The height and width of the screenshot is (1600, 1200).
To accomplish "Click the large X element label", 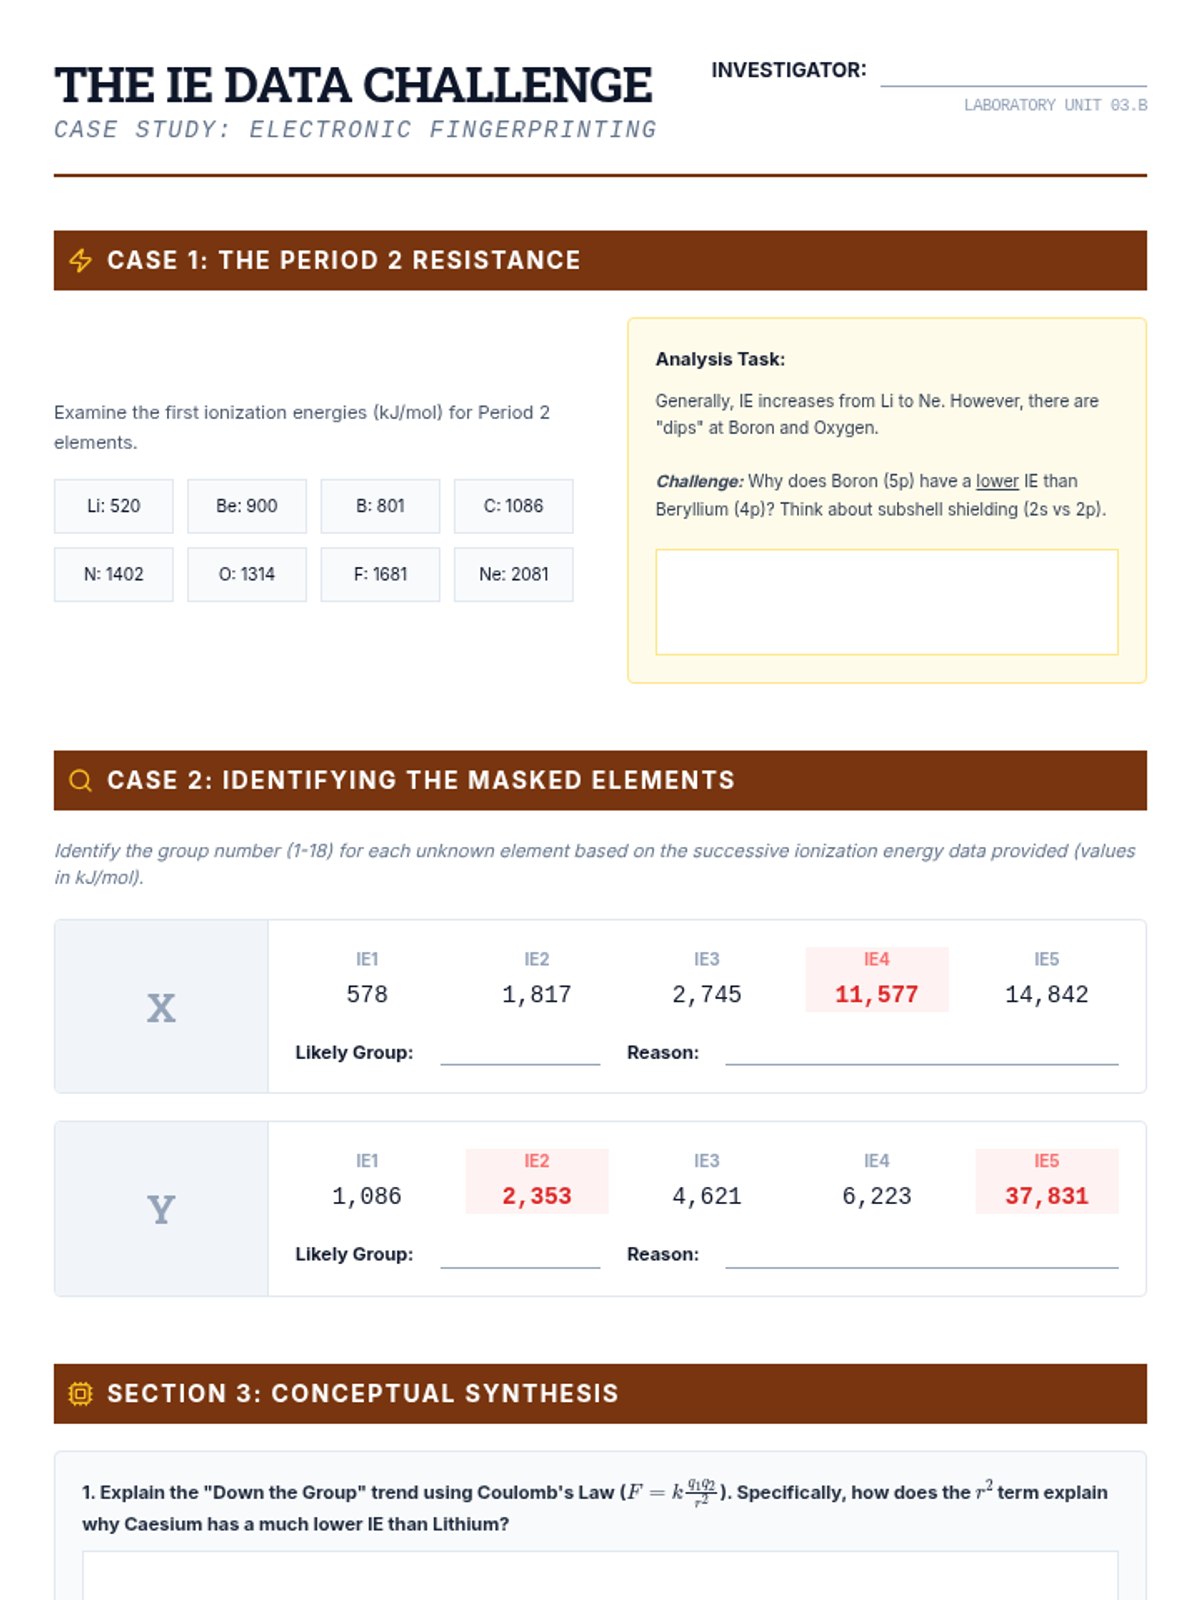I will [x=161, y=1008].
